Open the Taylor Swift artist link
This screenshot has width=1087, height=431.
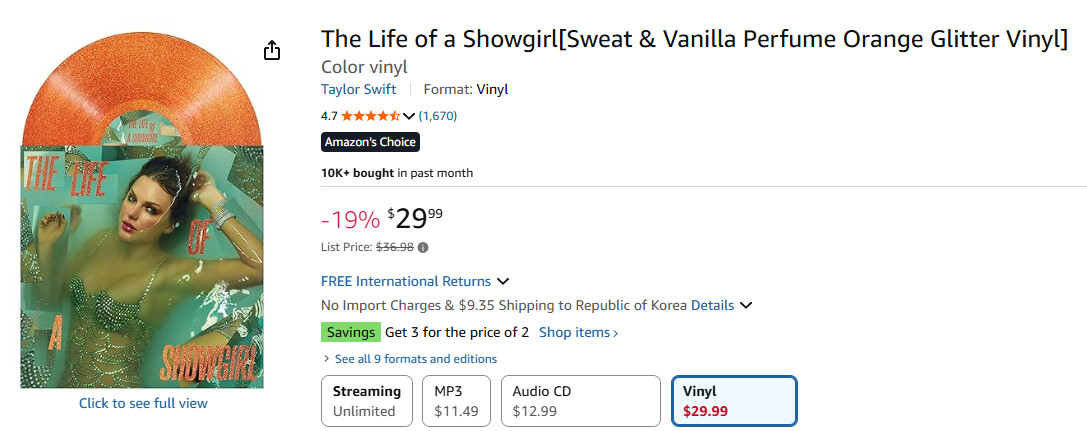pos(360,89)
